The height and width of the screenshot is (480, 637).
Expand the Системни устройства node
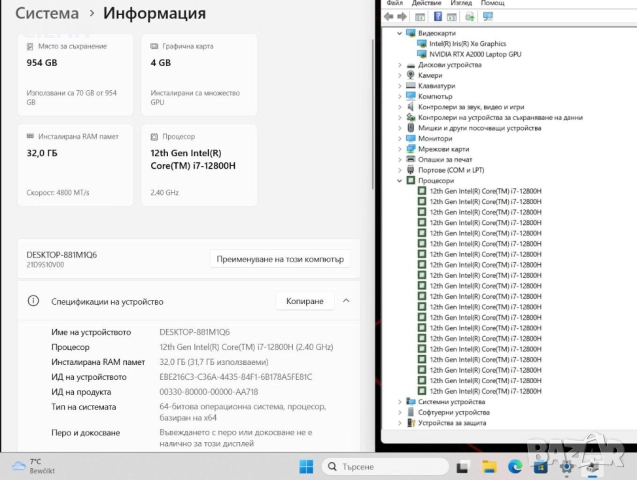point(399,402)
